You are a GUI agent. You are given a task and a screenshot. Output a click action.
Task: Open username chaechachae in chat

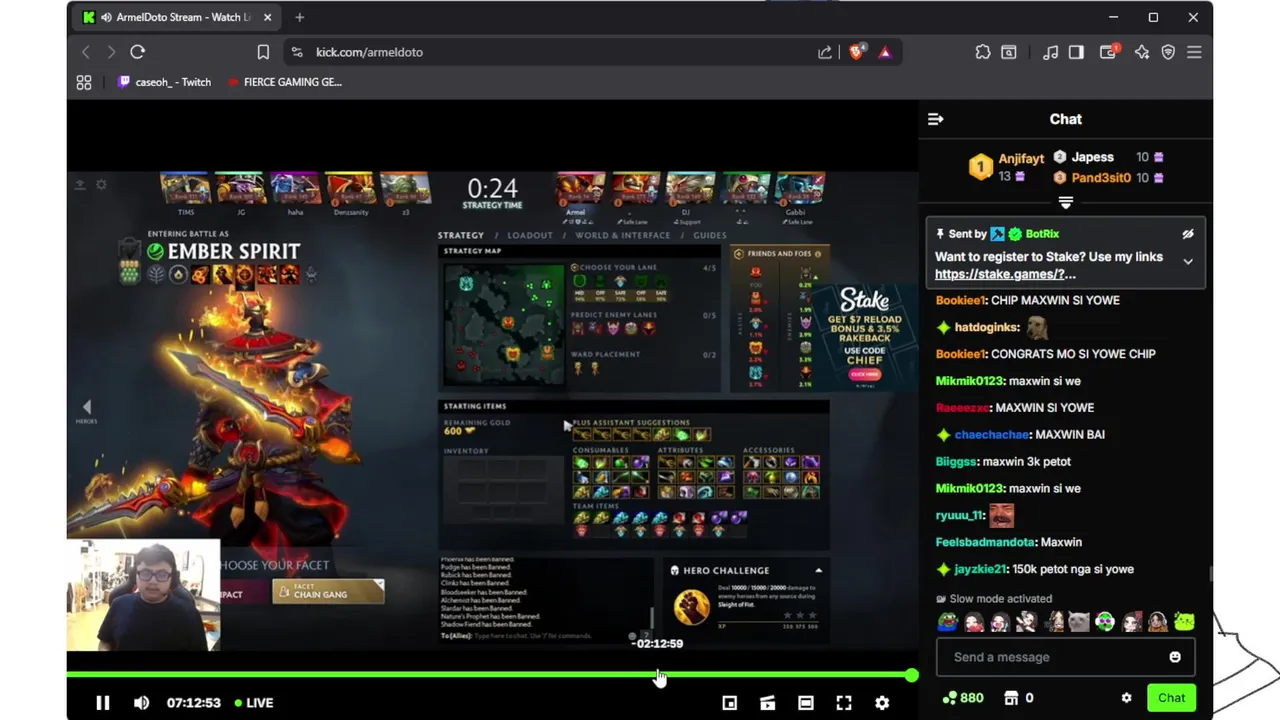point(992,435)
